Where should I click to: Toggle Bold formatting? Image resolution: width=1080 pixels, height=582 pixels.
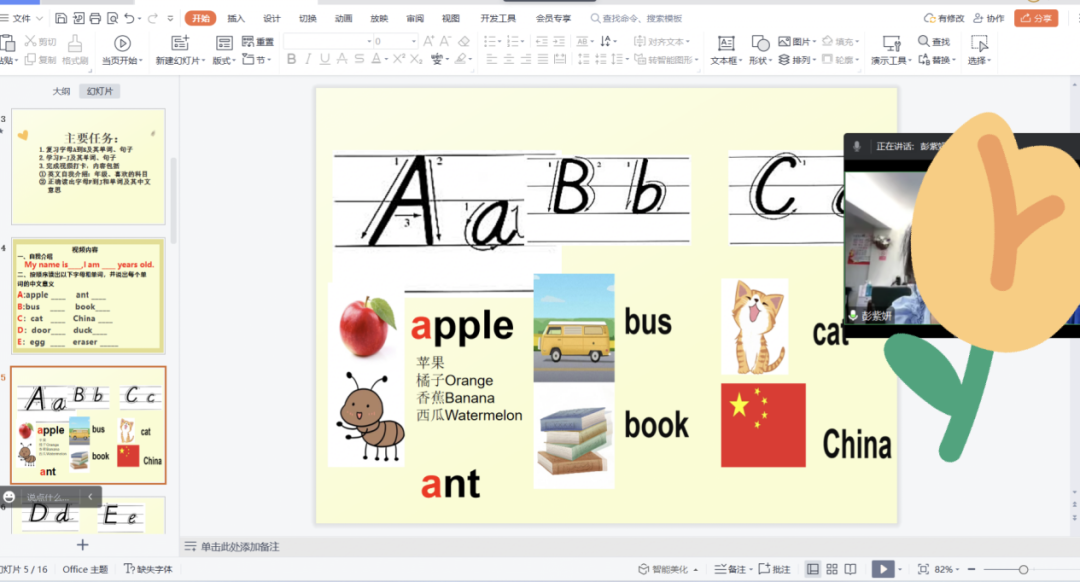pyautogui.click(x=291, y=60)
